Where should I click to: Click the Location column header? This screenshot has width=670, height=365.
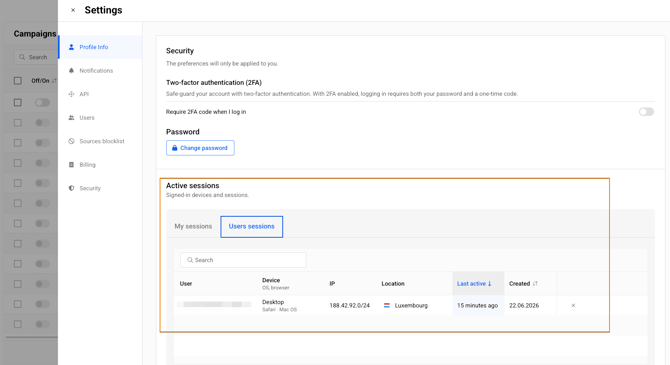click(393, 283)
